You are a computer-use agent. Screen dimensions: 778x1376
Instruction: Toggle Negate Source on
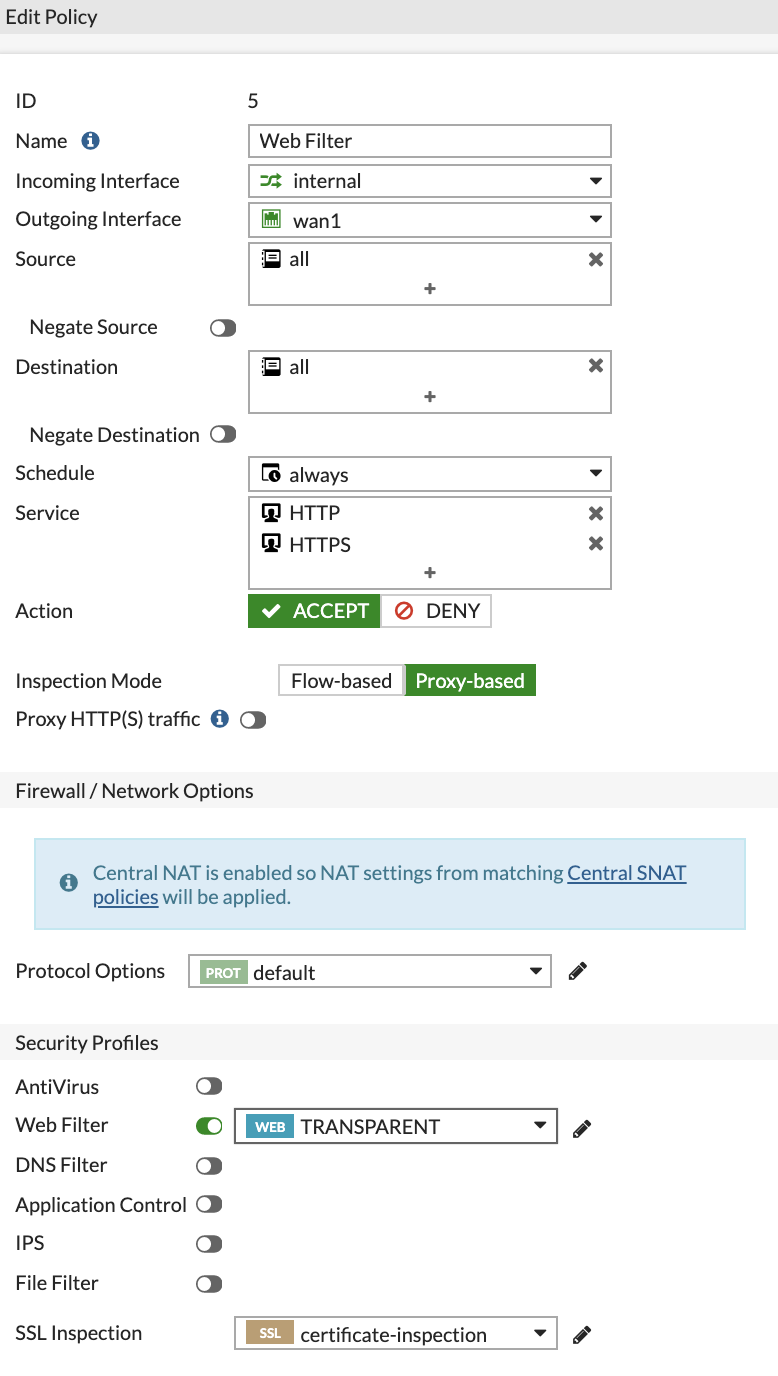[222, 327]
